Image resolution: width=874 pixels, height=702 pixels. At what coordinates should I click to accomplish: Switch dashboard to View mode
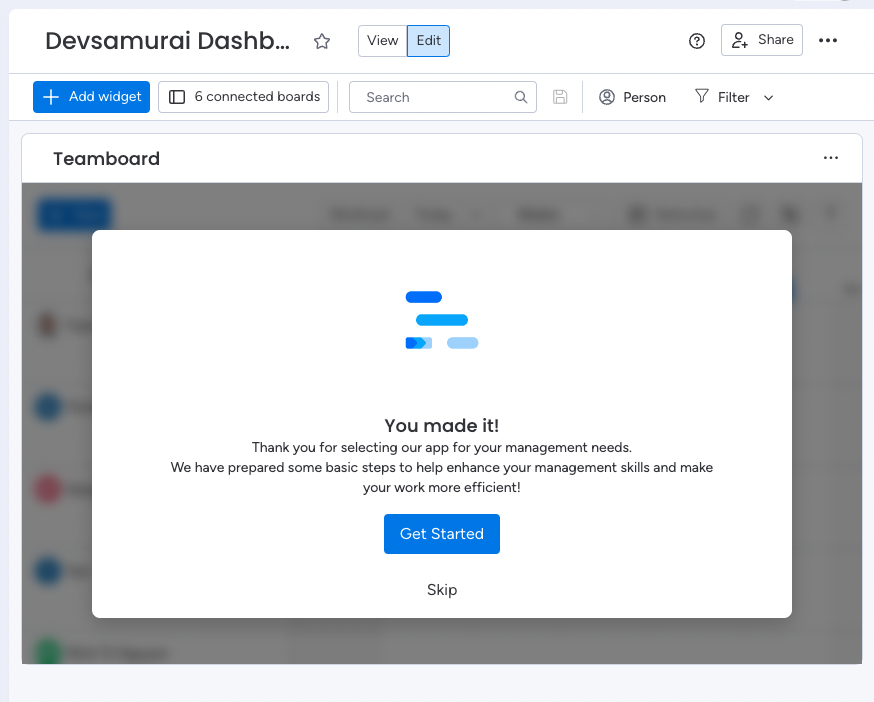pyautogui.click(x=382, y=41)
